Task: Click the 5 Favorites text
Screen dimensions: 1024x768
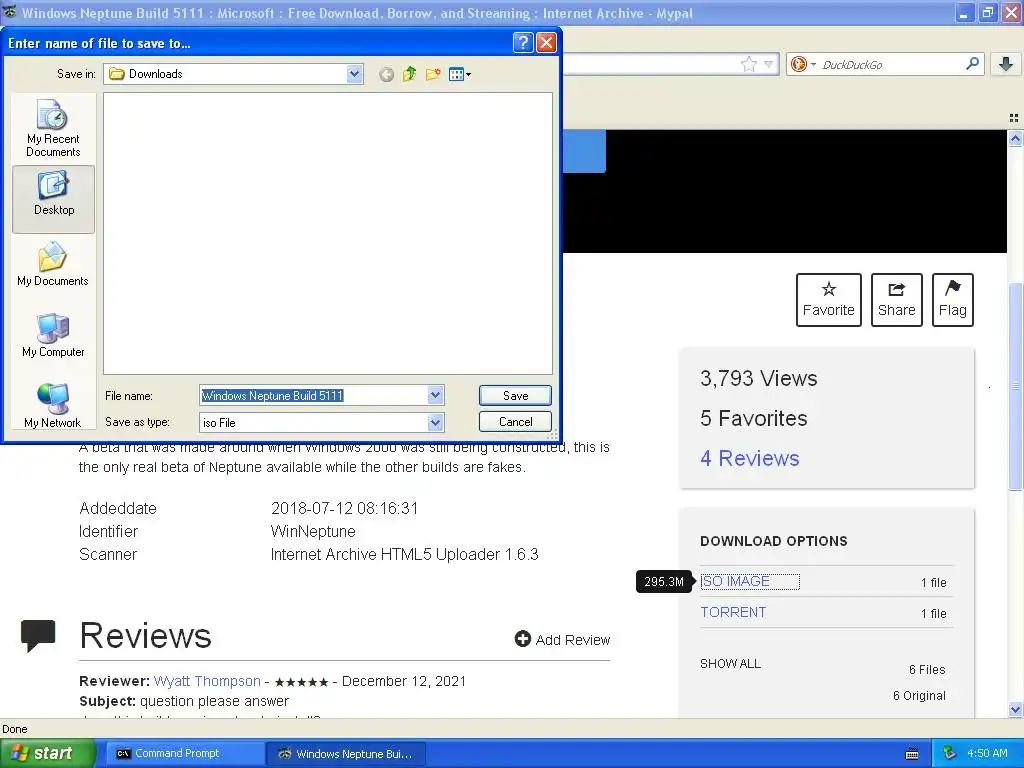Action: tap(754, 419)
